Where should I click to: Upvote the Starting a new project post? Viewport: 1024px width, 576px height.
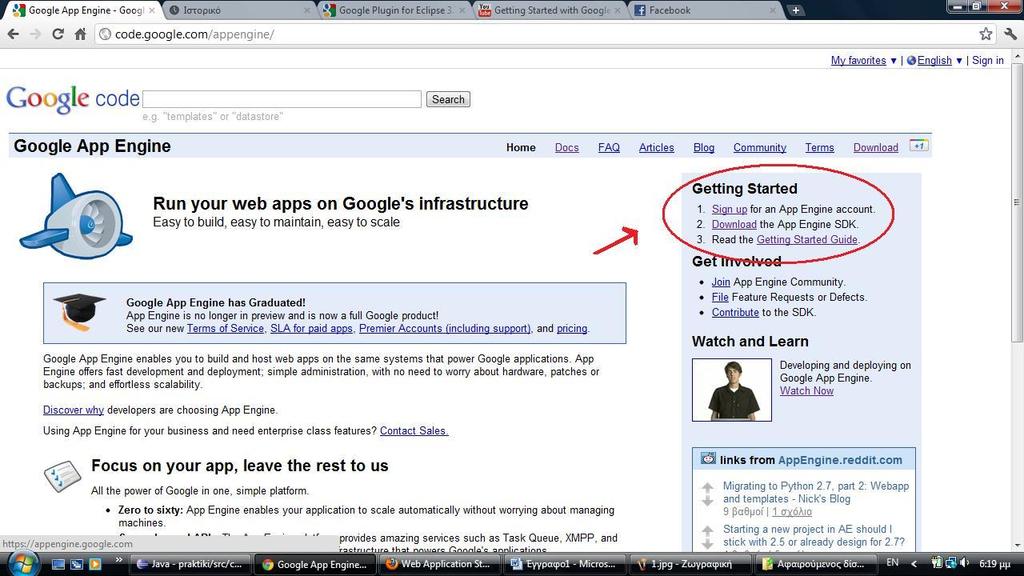coord(707,530)
